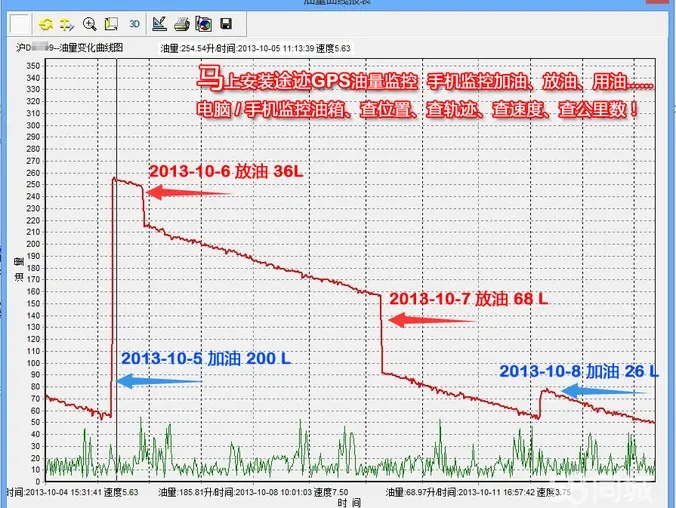The width and height of the screenshot is (676, 508).
Task: Click the "2013-10-7 放油 68 L" label
Action: [x=468, y=298]
